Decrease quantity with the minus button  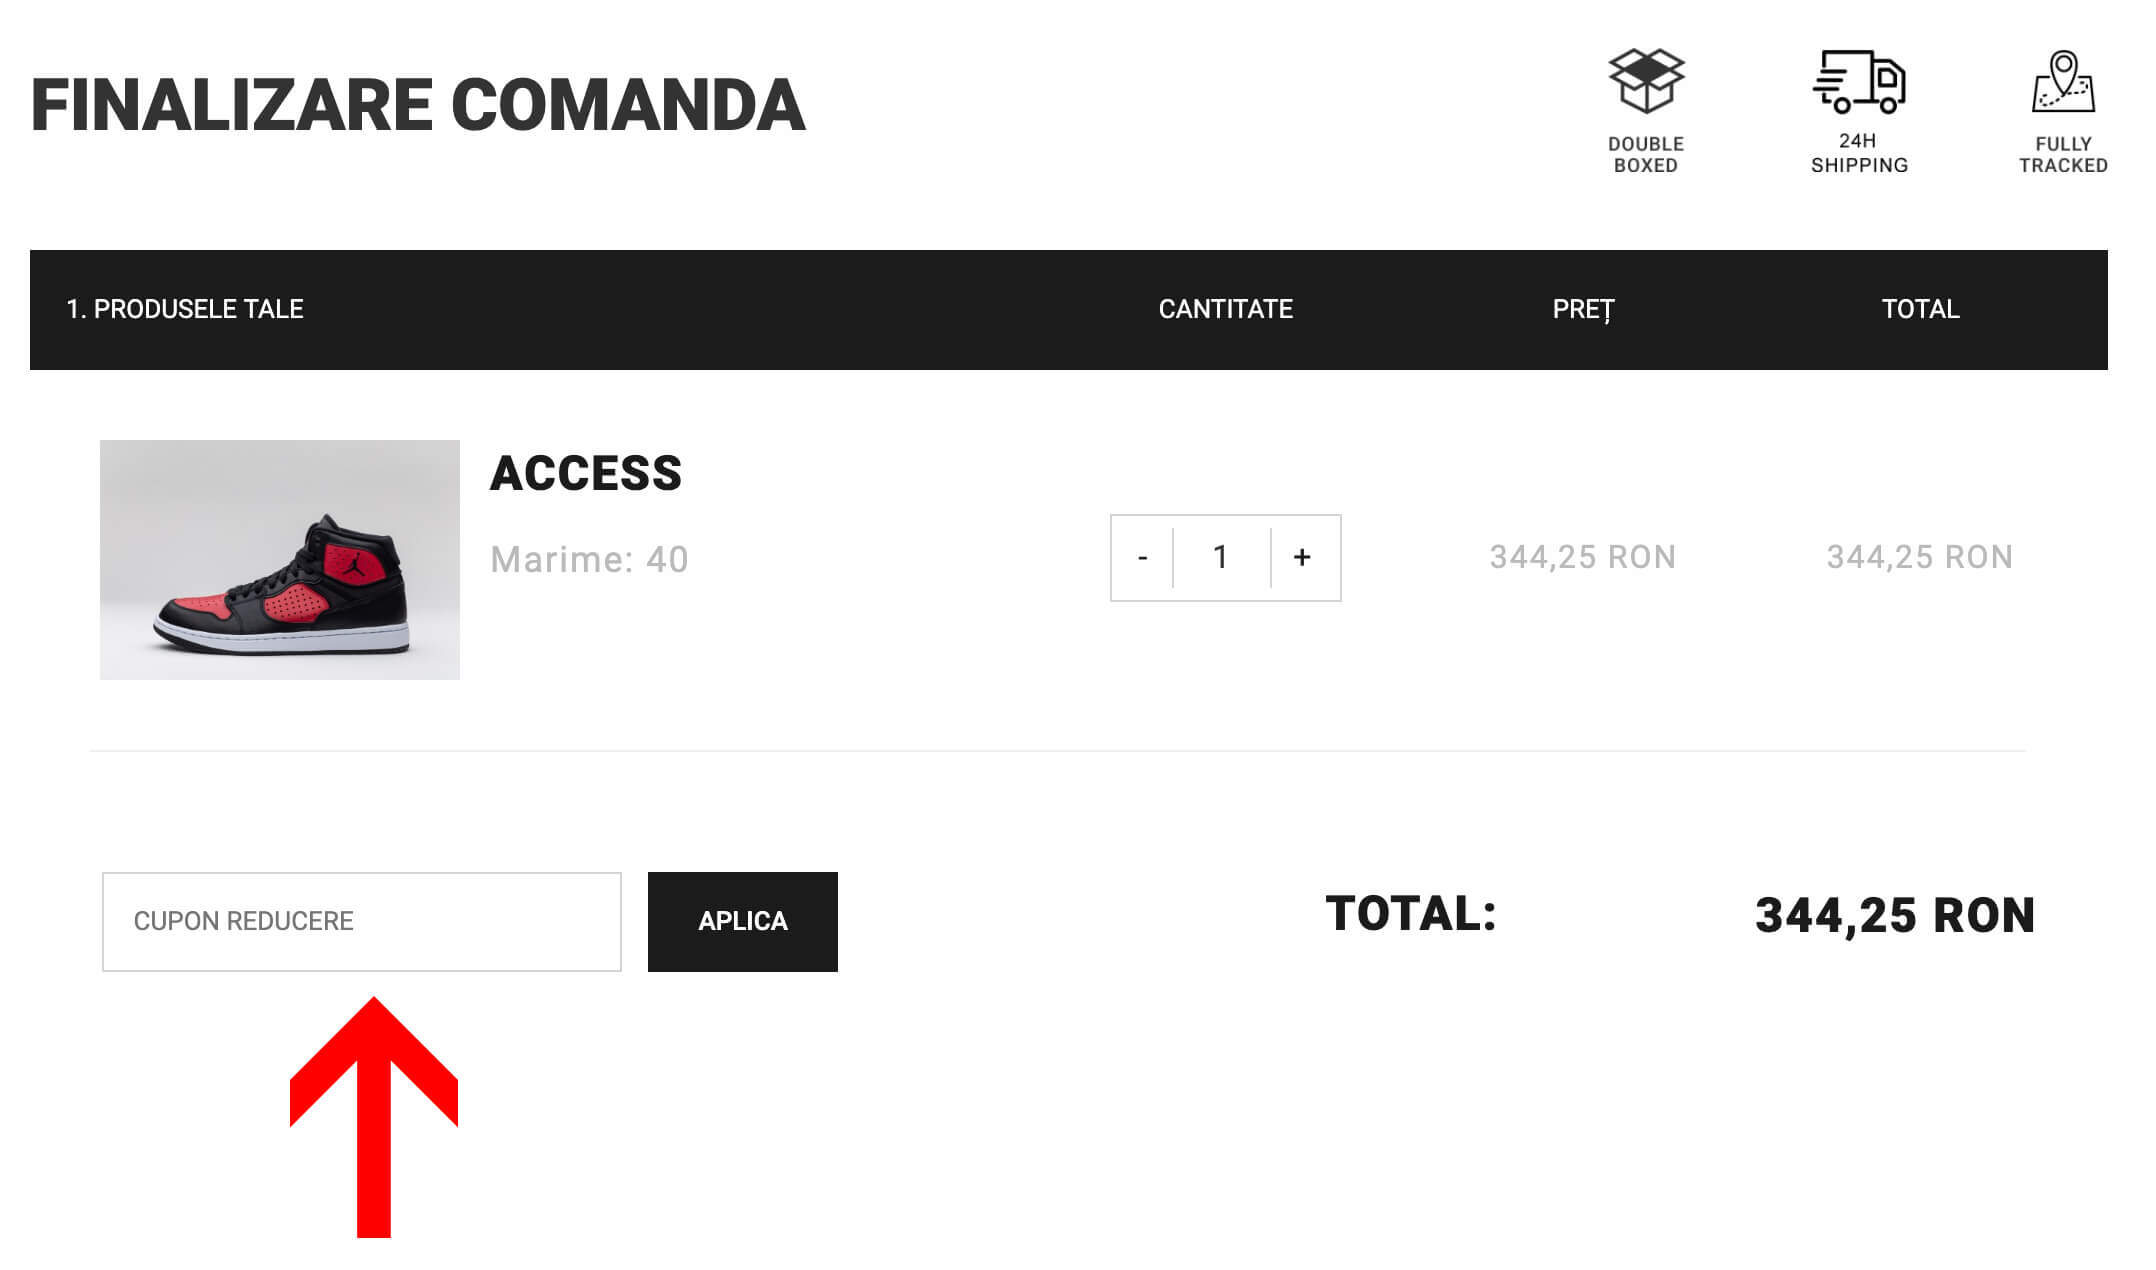click(x=1142, y=558)
